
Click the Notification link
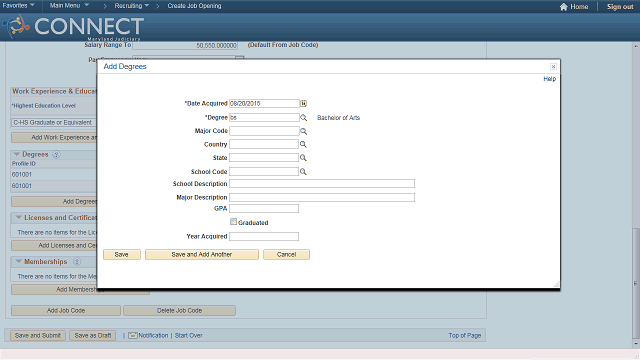pos(153,336)
